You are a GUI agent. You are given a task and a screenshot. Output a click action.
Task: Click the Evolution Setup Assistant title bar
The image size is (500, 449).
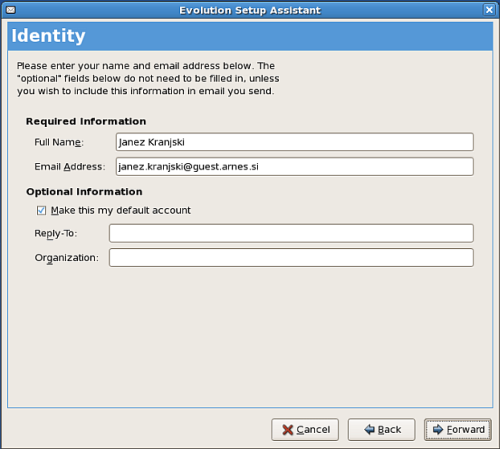click(x=250, y=10)
